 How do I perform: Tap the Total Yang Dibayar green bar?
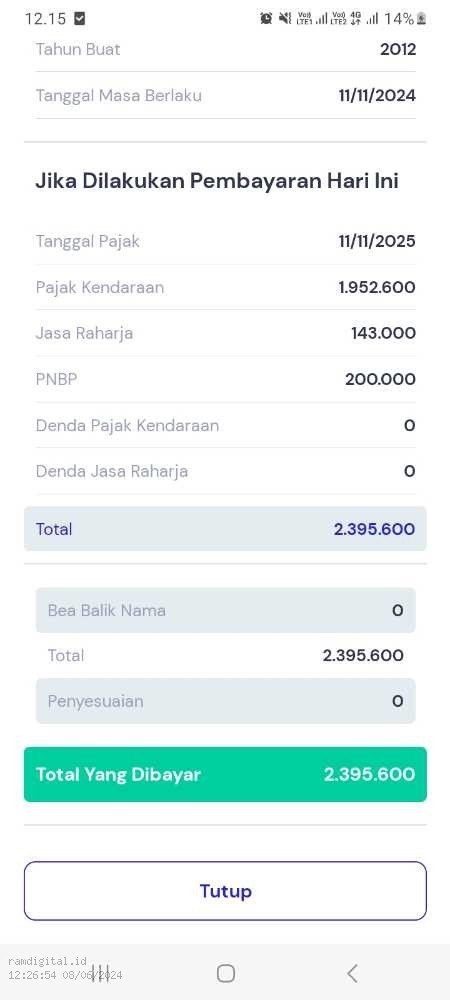coord(225,774)
